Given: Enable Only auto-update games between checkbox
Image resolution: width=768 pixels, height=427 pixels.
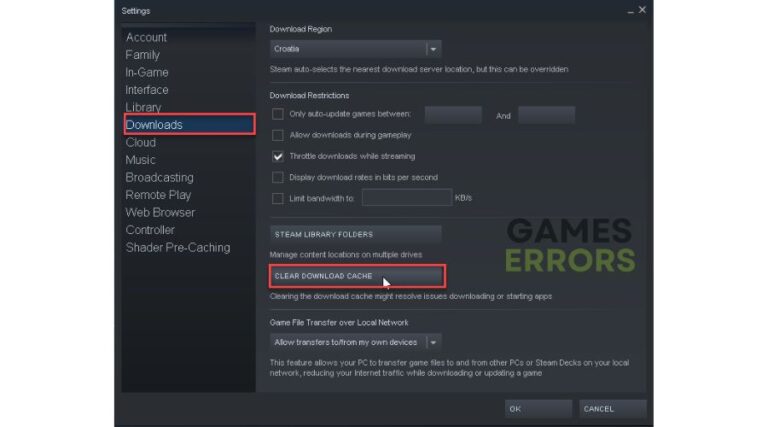Looking at the screenshot, I should coord(278,114).
